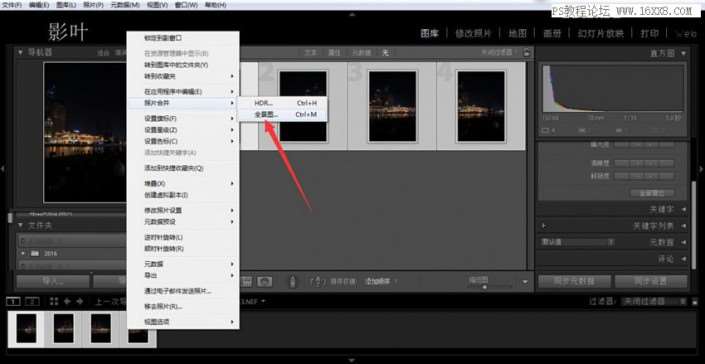The width and height of the screenshot is (705, 364).
Task: Switch to 打印 module tab
Action: tap(649, 33)
